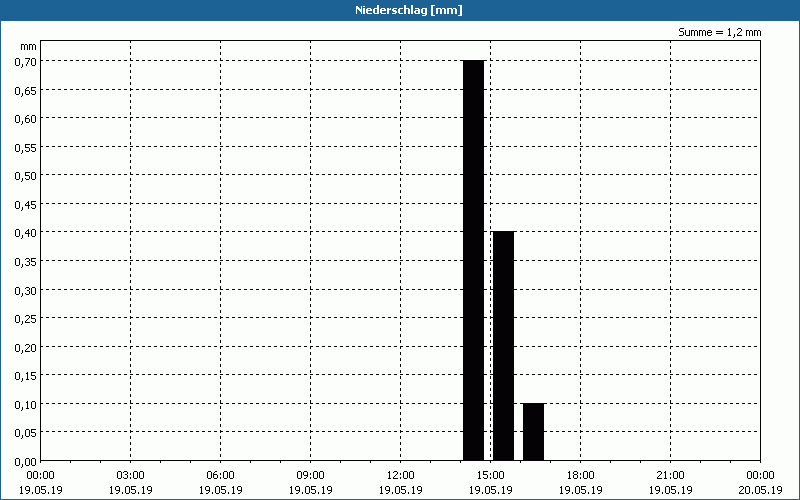Click the 0,00 y-axis value

[x=26, y=462]
